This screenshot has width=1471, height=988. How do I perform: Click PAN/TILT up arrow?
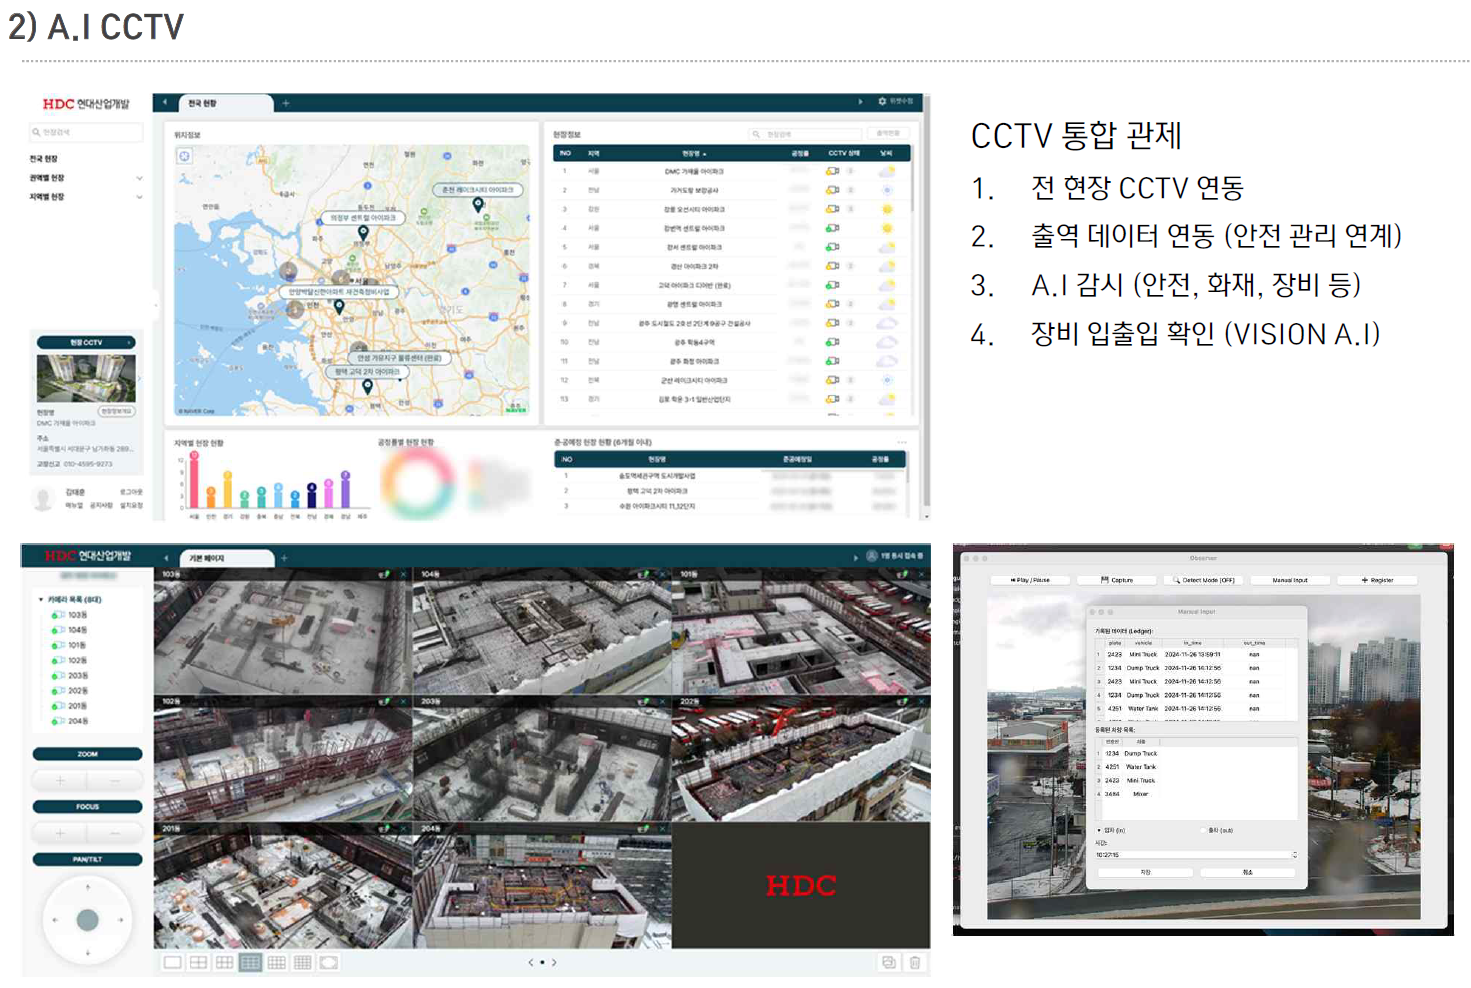(x=88, y=888)
